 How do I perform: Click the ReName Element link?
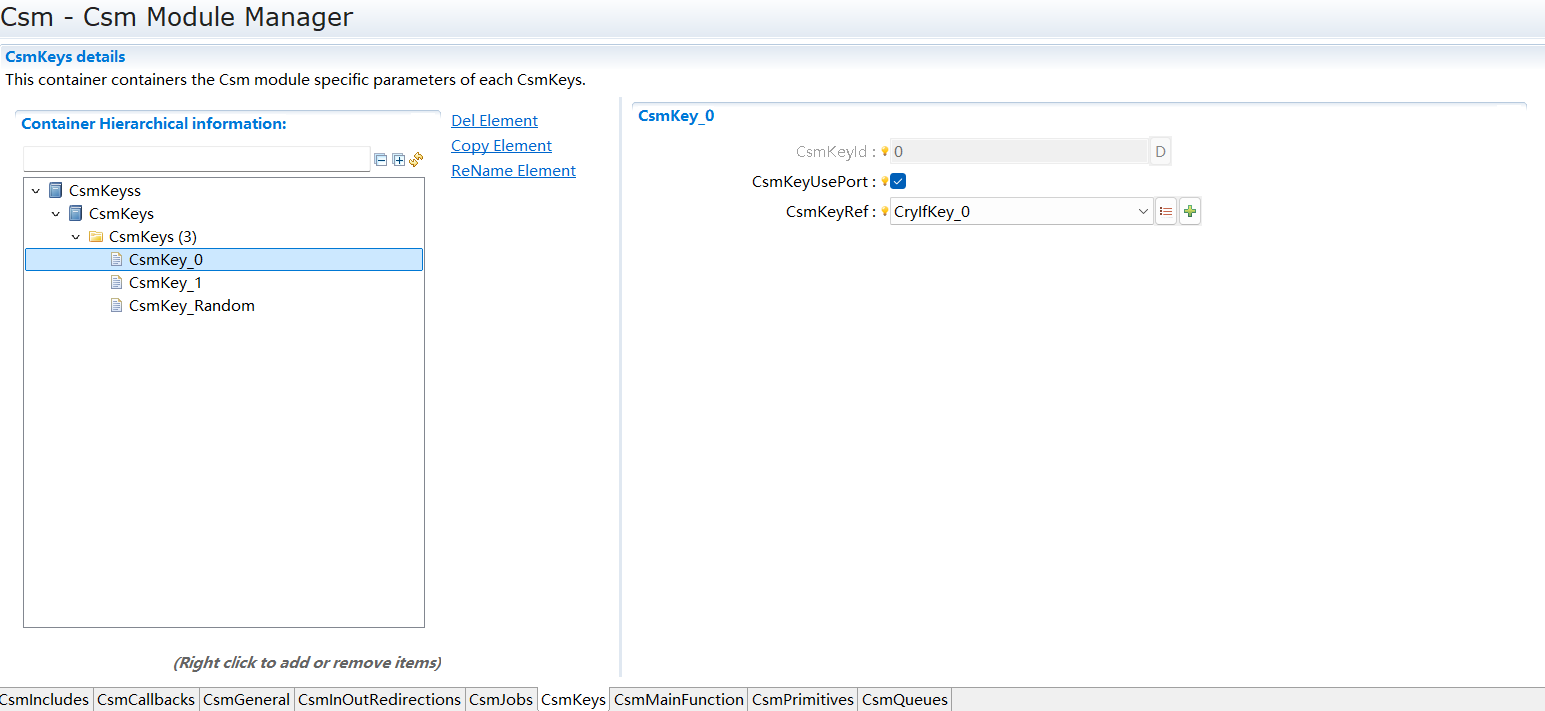[x=513, y=171]
